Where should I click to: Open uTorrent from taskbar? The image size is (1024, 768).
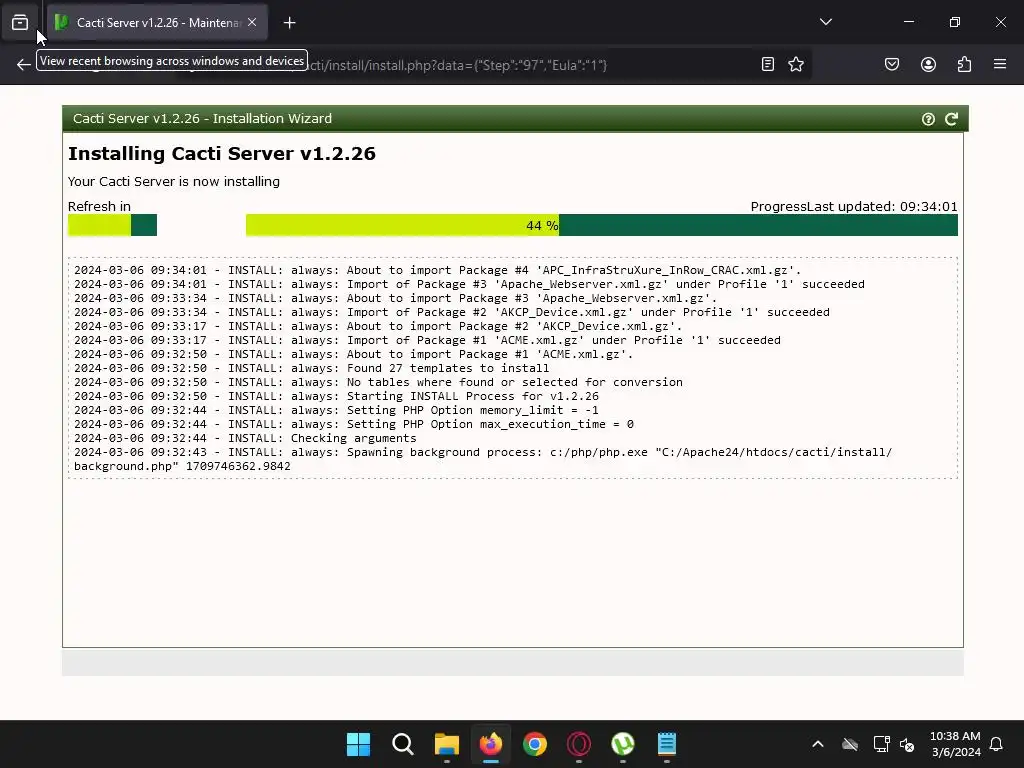623,744
